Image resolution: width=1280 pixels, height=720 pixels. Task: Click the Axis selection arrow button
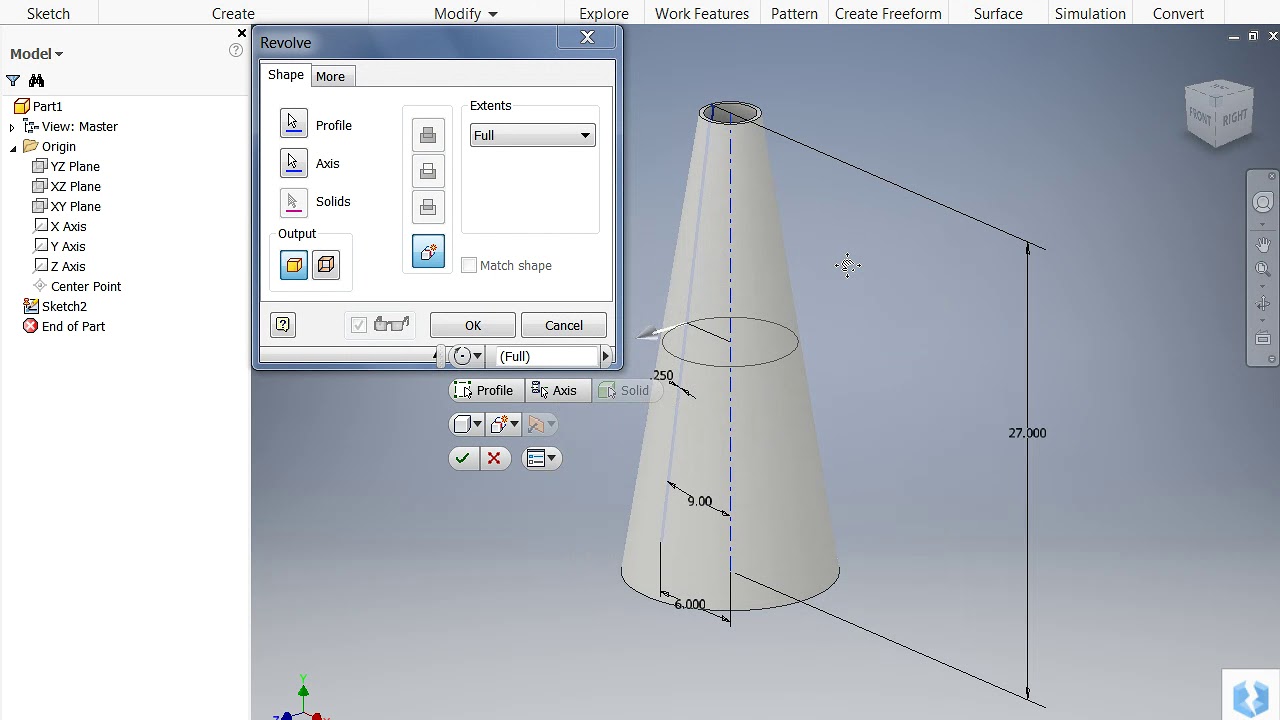294,162
